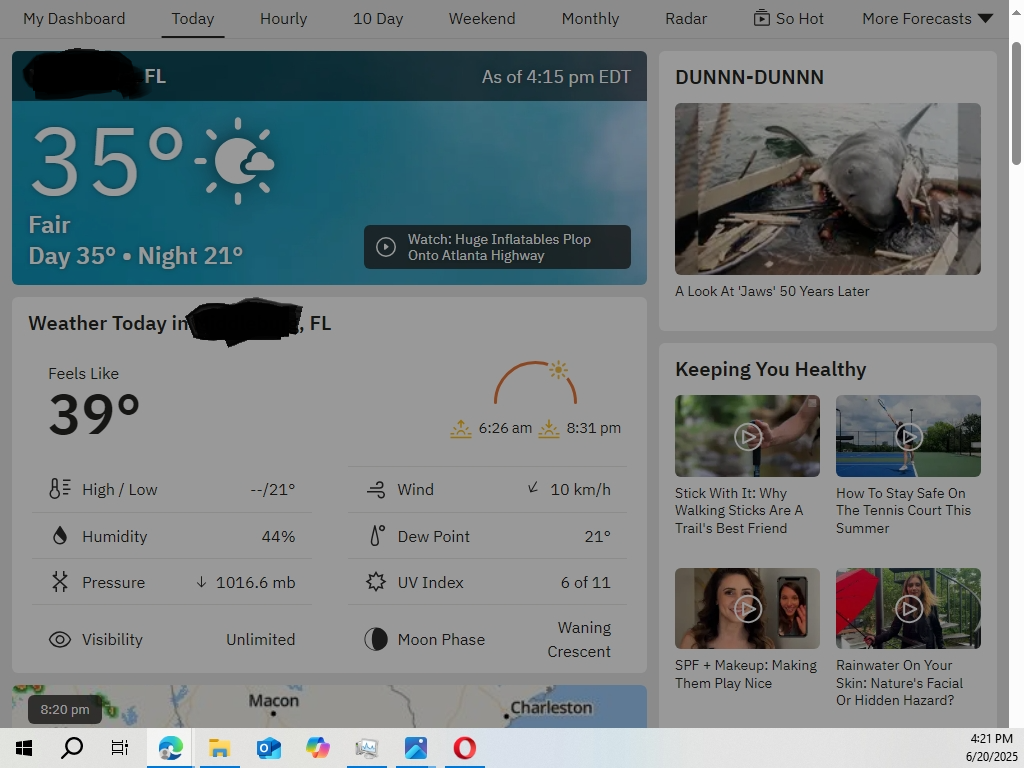Open Task View from taskbar
This screenshot has height=768, width=1024.
(x=120, y=748)
